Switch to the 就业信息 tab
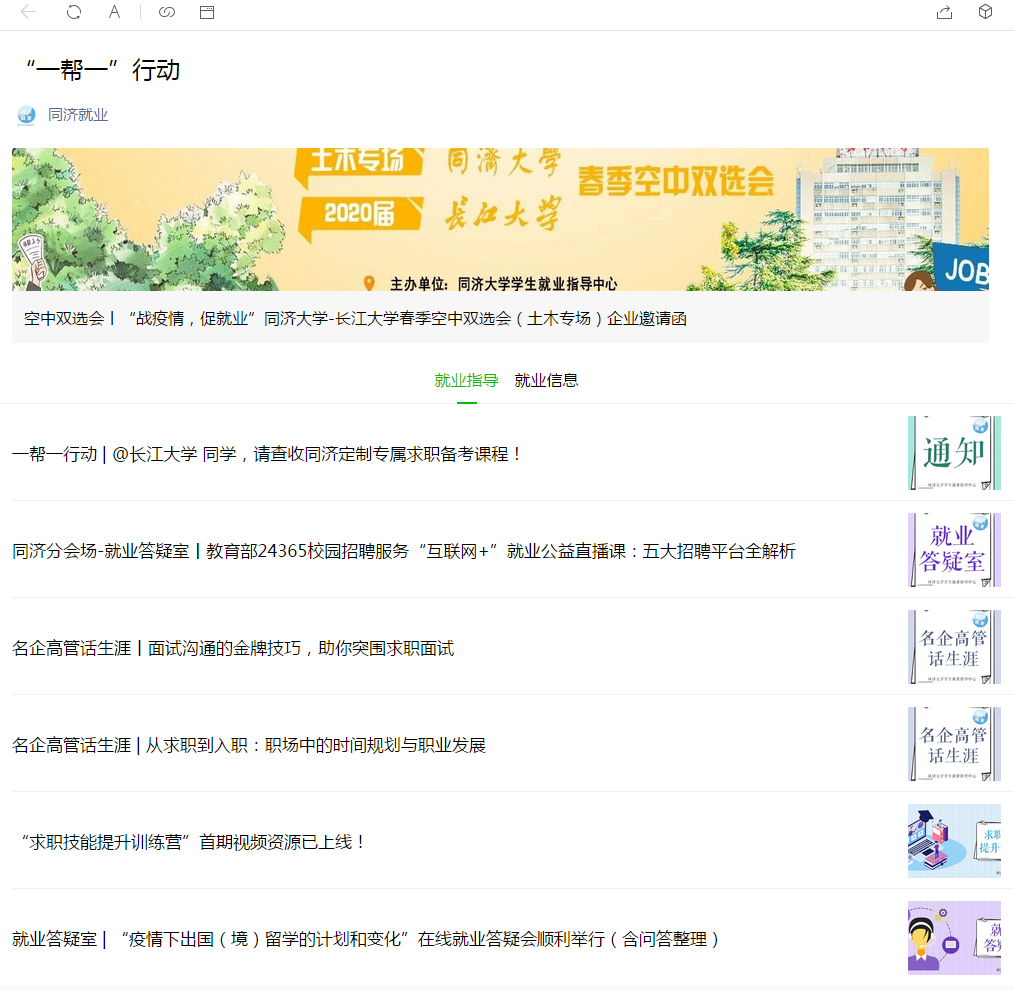 pyautogui.click(x=546, y=380)
